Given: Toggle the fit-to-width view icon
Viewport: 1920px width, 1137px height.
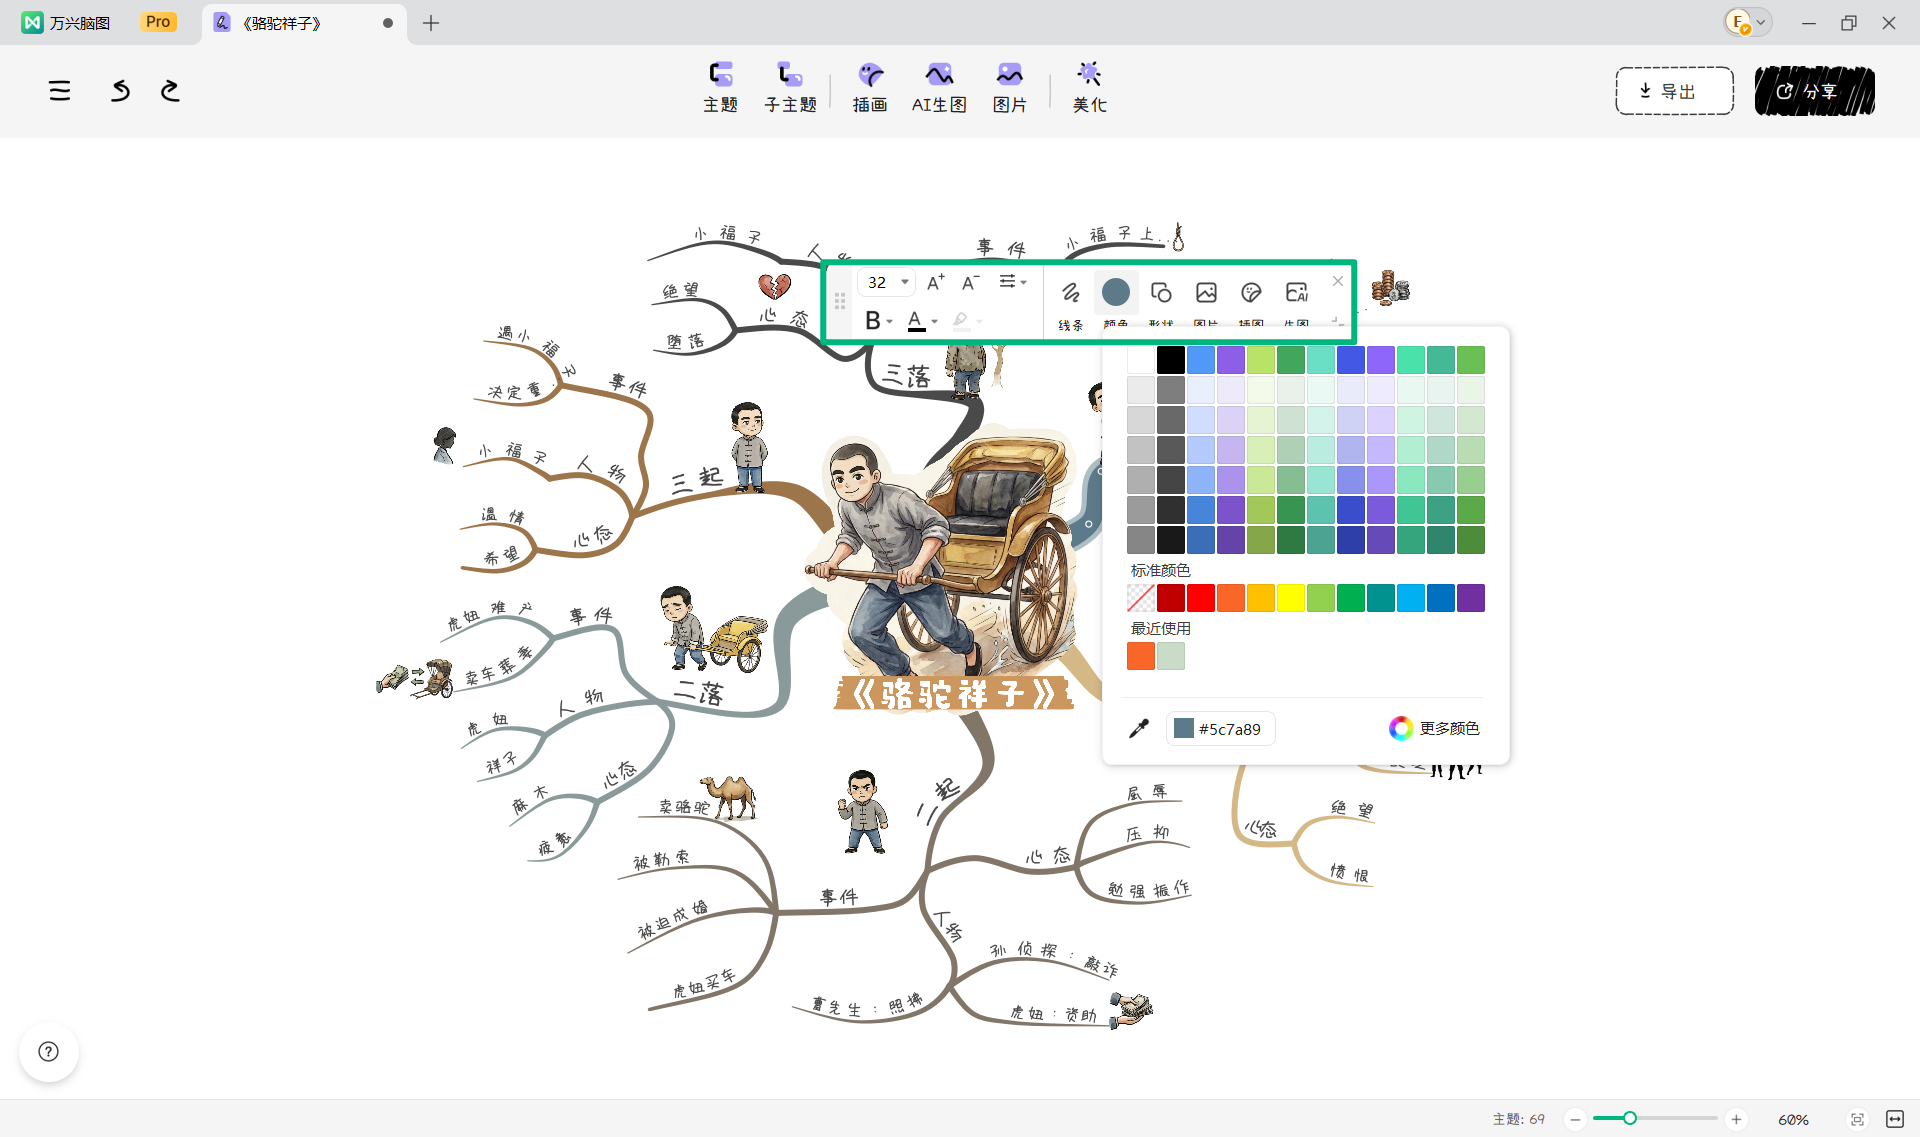Looking at the screenshot, I should point(1895,1119).
